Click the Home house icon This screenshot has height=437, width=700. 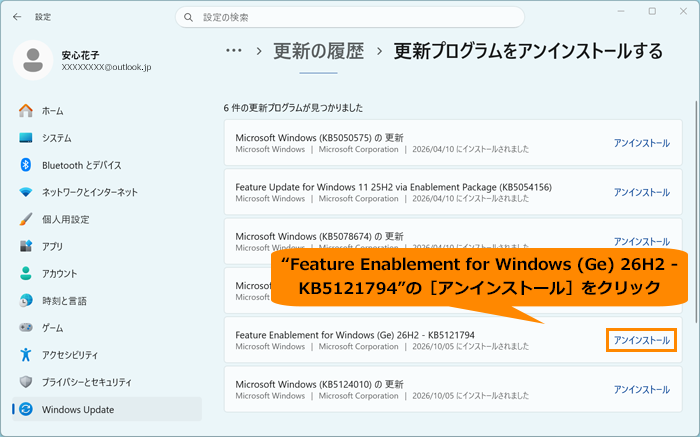[x=26, y=111]
